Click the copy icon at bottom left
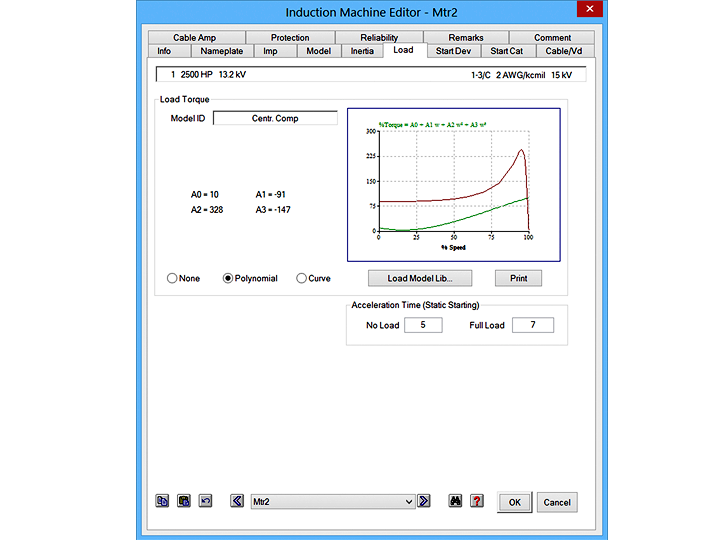 (x=162, y=501)
